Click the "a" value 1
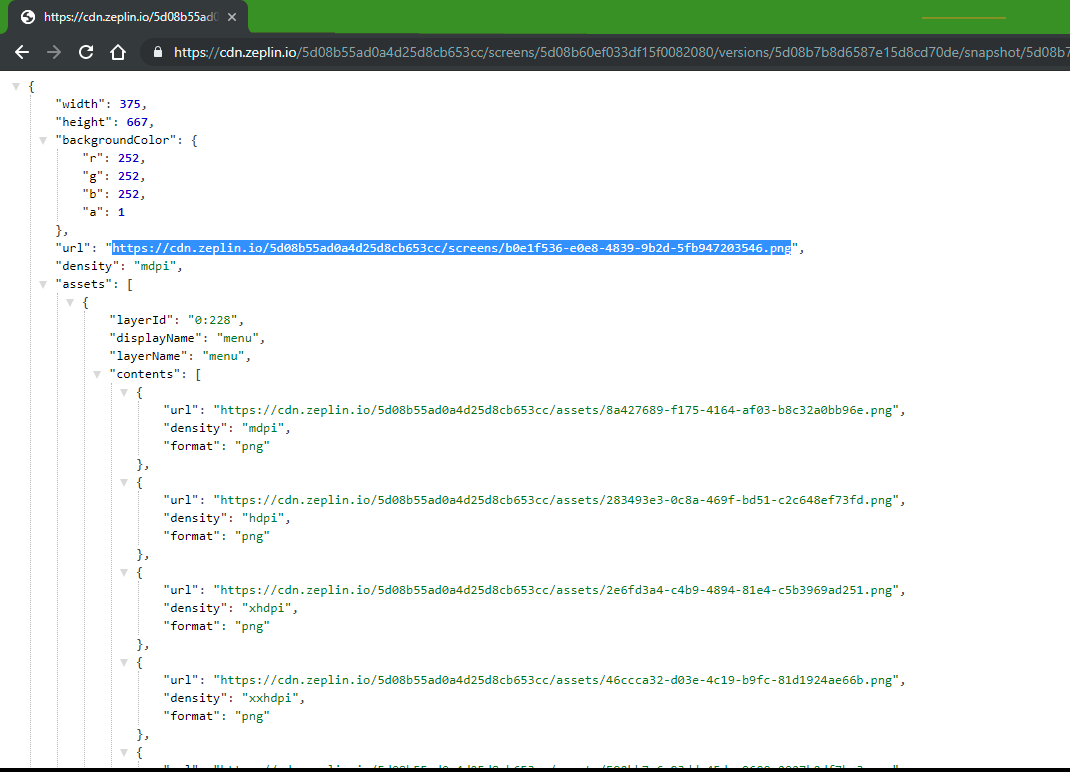1070x772 pixels. [121, 212]
